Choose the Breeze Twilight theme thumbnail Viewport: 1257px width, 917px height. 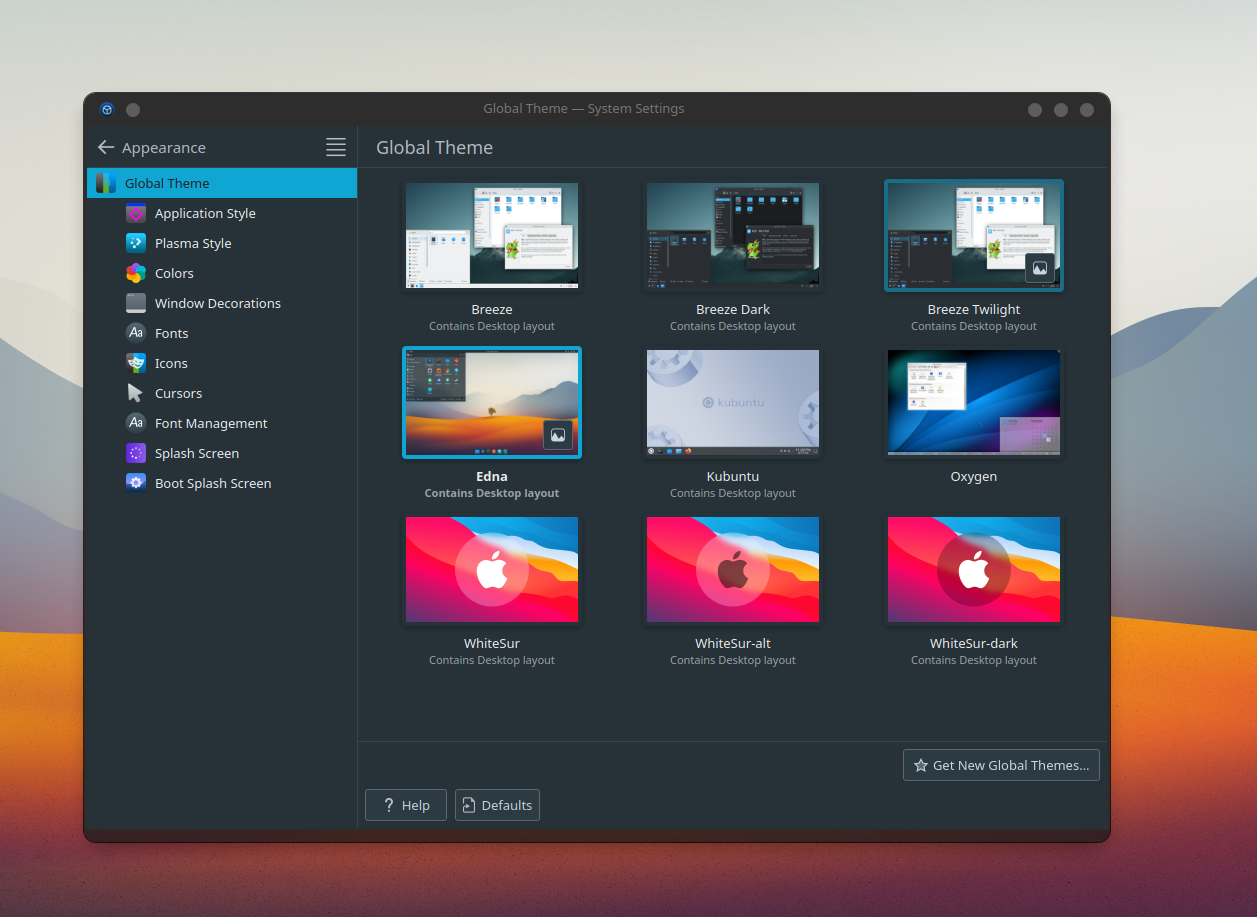974,236
